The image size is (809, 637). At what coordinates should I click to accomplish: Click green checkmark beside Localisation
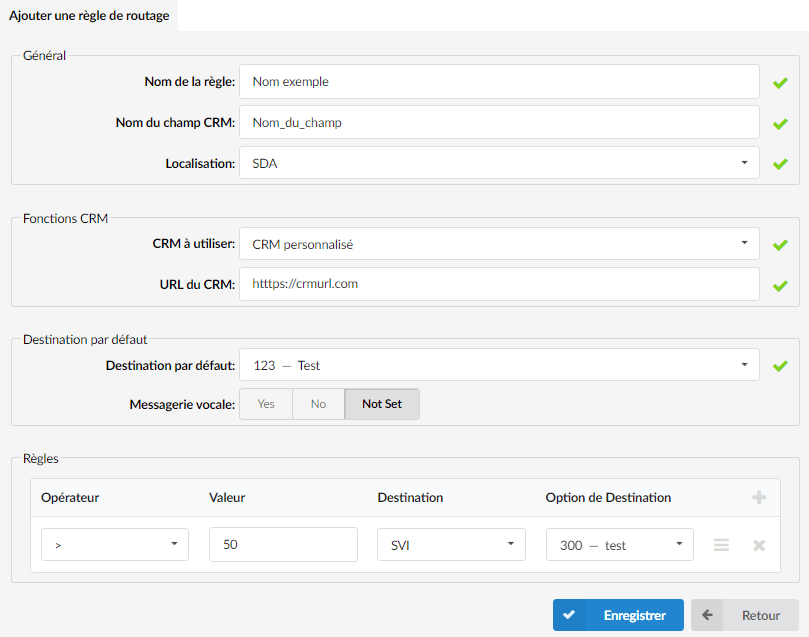click(x=780, y=164)
